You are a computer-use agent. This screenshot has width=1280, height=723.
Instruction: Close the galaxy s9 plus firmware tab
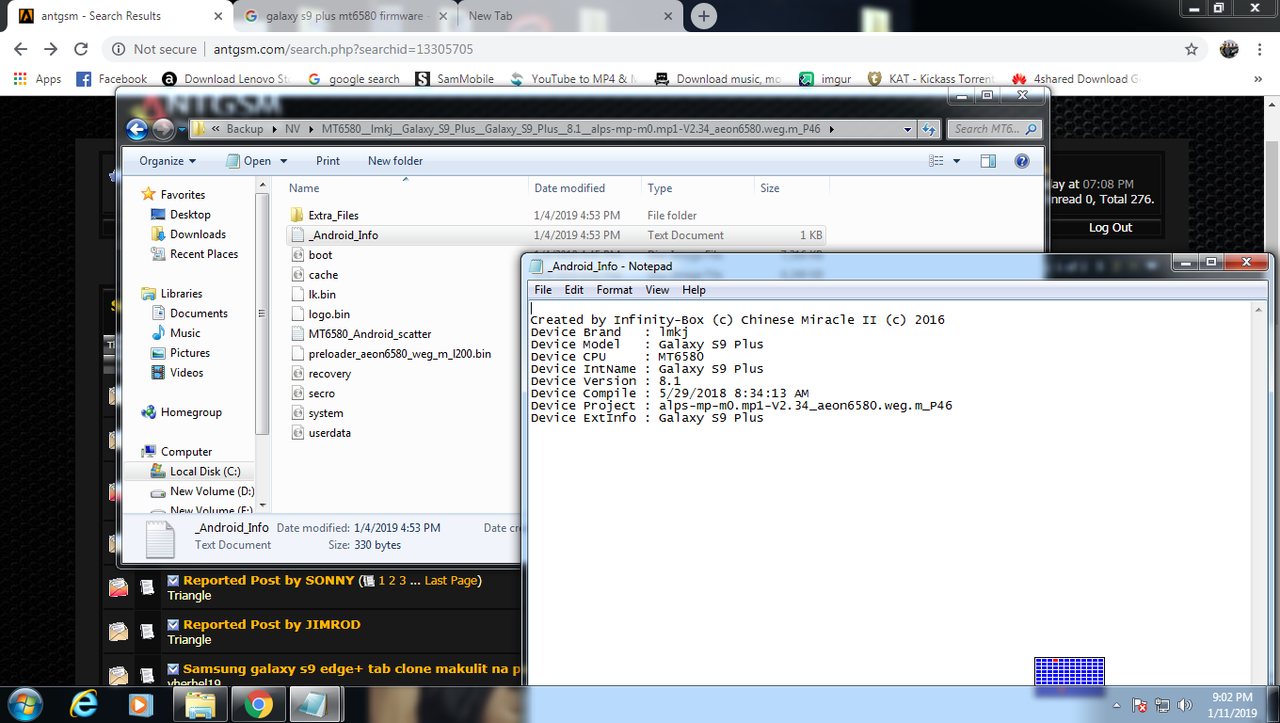[x=442, y=16]
